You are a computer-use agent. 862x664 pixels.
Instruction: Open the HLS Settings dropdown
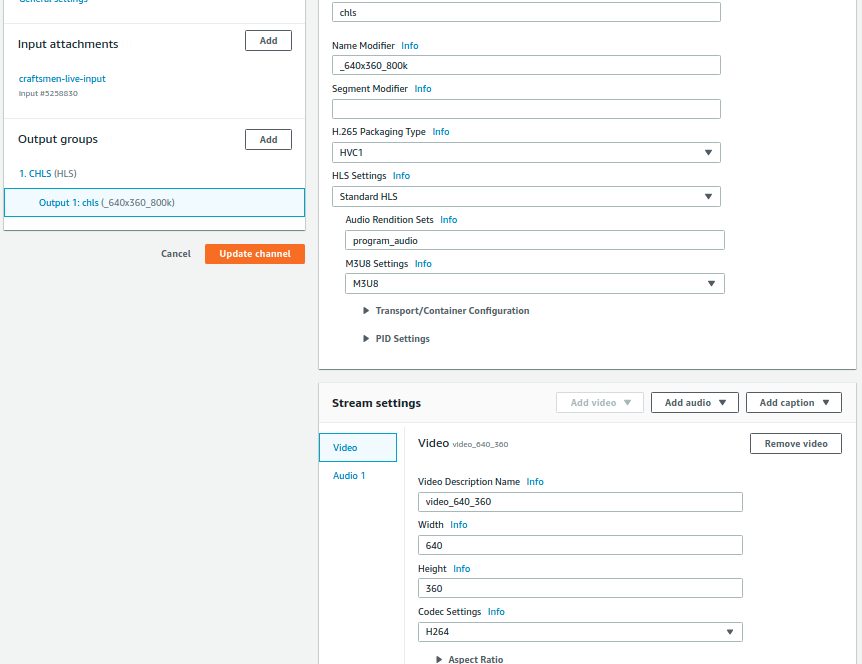click(526, 197)
